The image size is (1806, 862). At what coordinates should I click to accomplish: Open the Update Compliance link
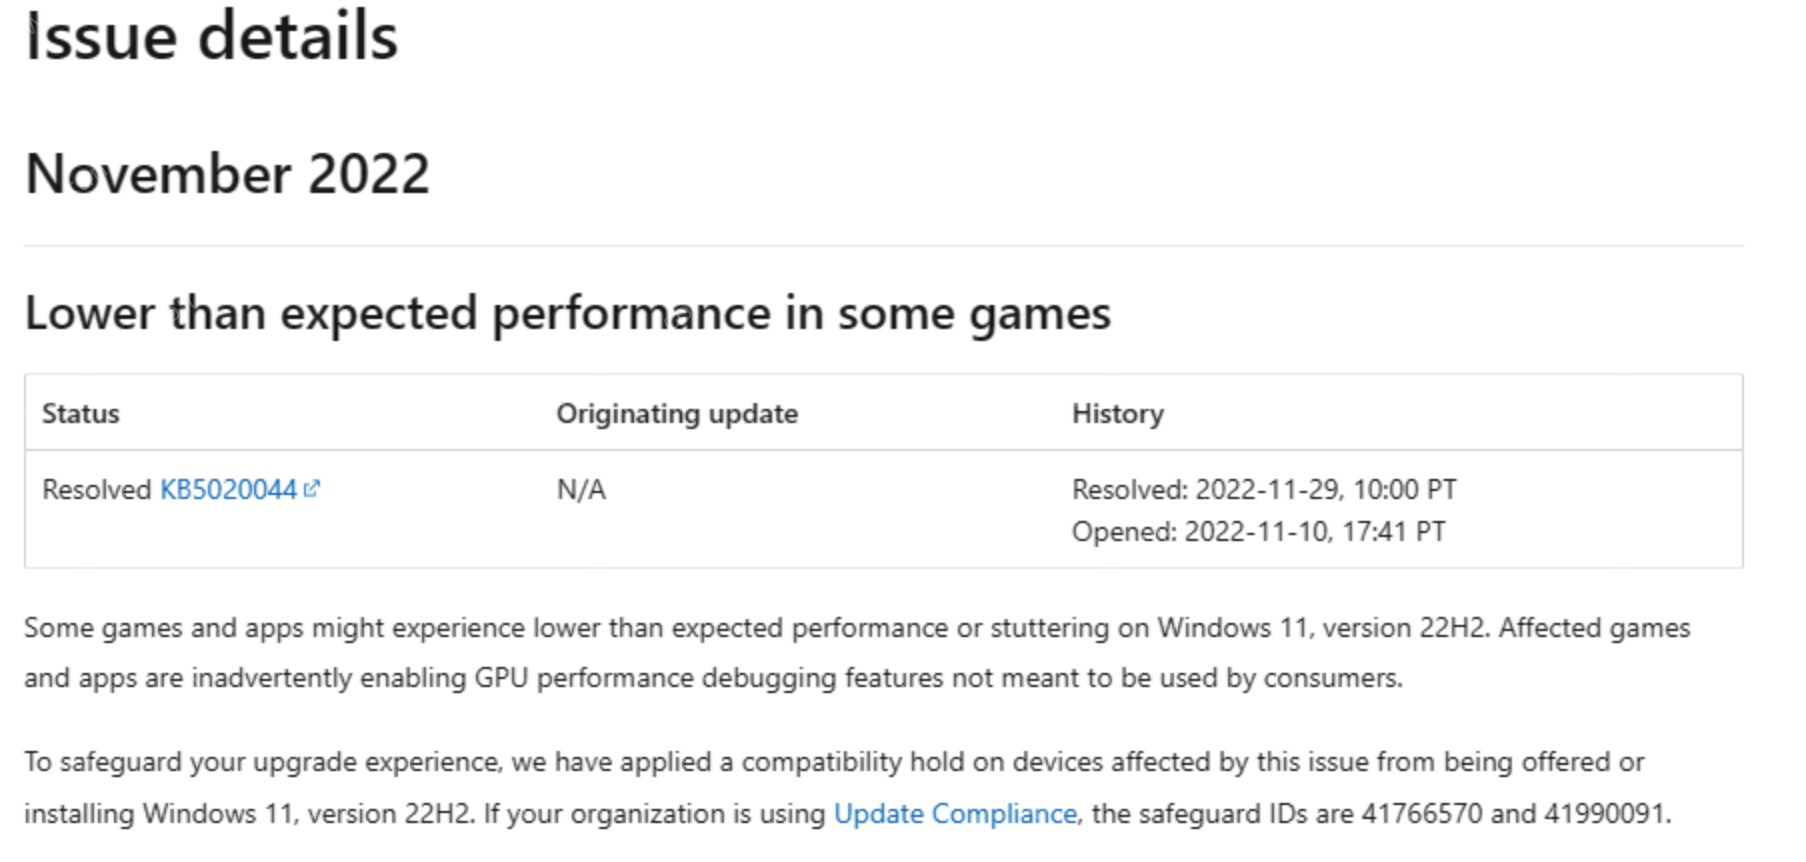(955, 814)
